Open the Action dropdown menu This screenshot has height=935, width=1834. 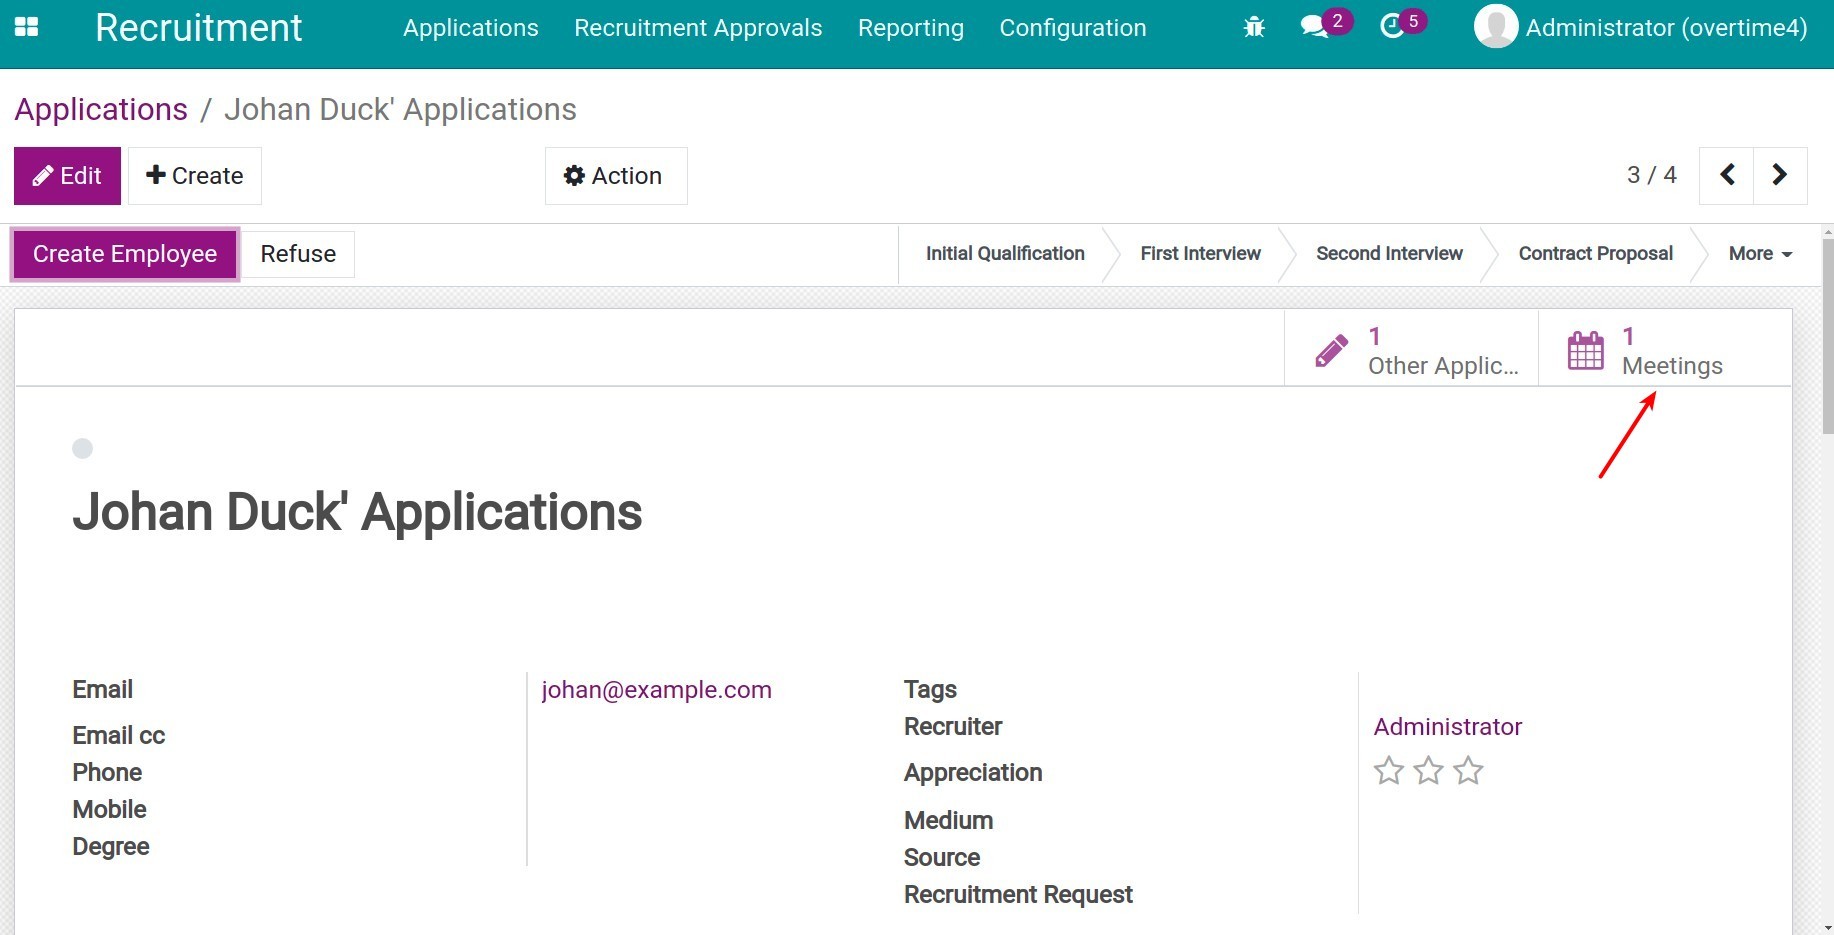pos(615,176)
